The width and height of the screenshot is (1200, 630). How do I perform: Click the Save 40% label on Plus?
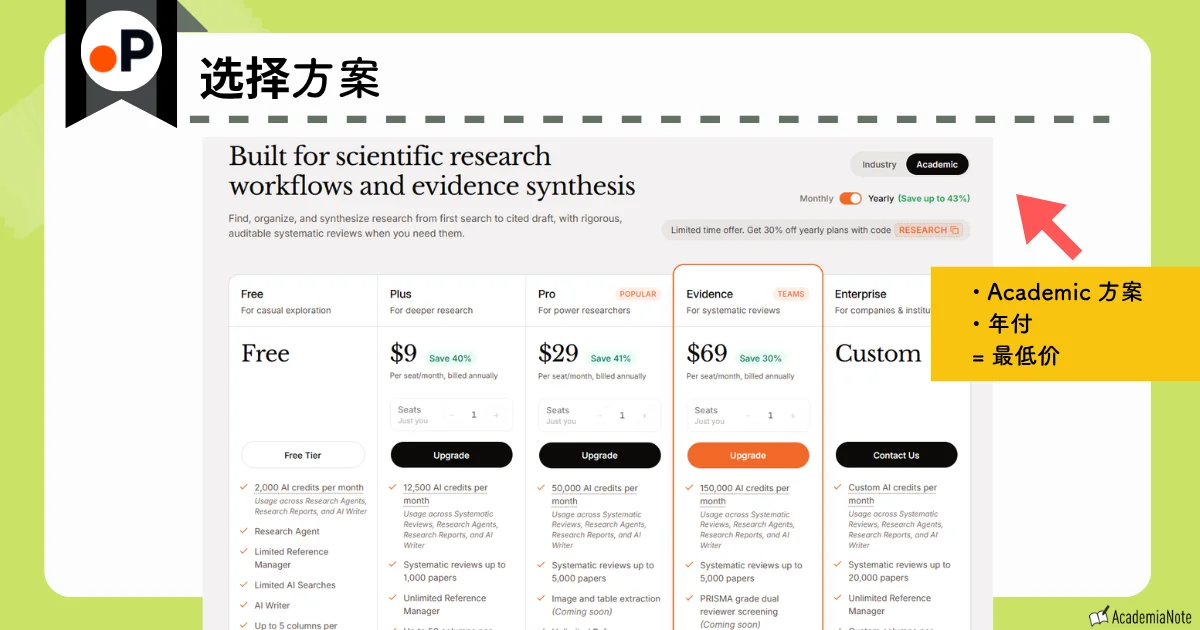point(450,358)
